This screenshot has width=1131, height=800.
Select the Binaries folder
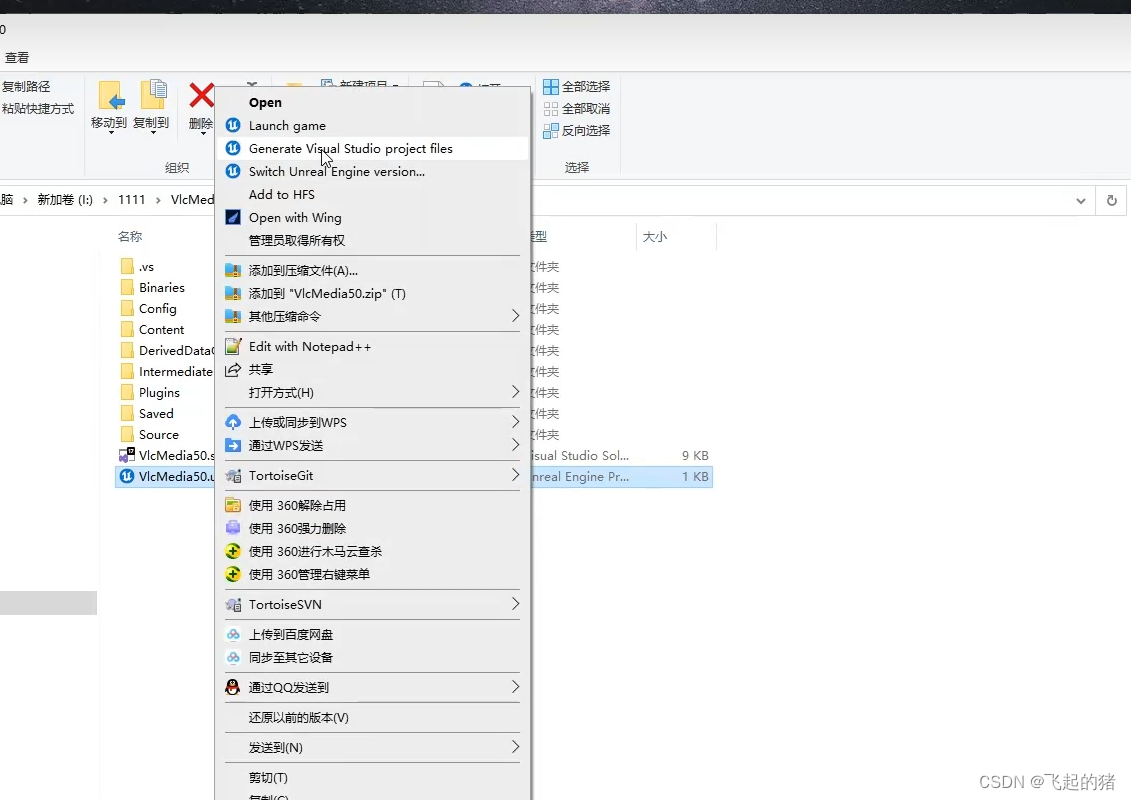162,288
